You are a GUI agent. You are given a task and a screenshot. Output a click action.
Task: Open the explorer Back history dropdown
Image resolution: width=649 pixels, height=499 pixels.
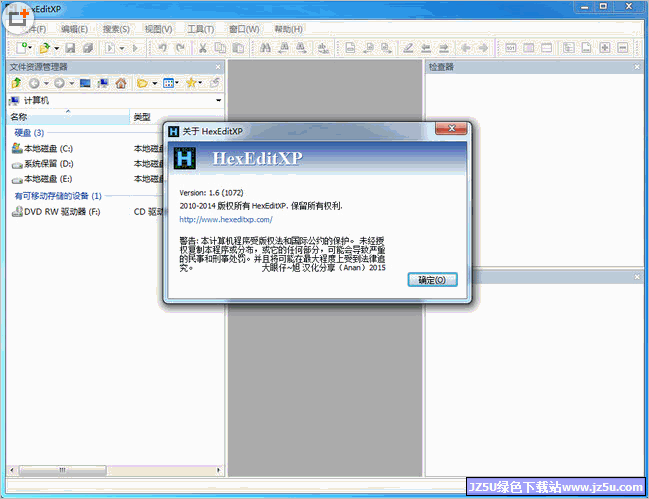click(46, 83)
